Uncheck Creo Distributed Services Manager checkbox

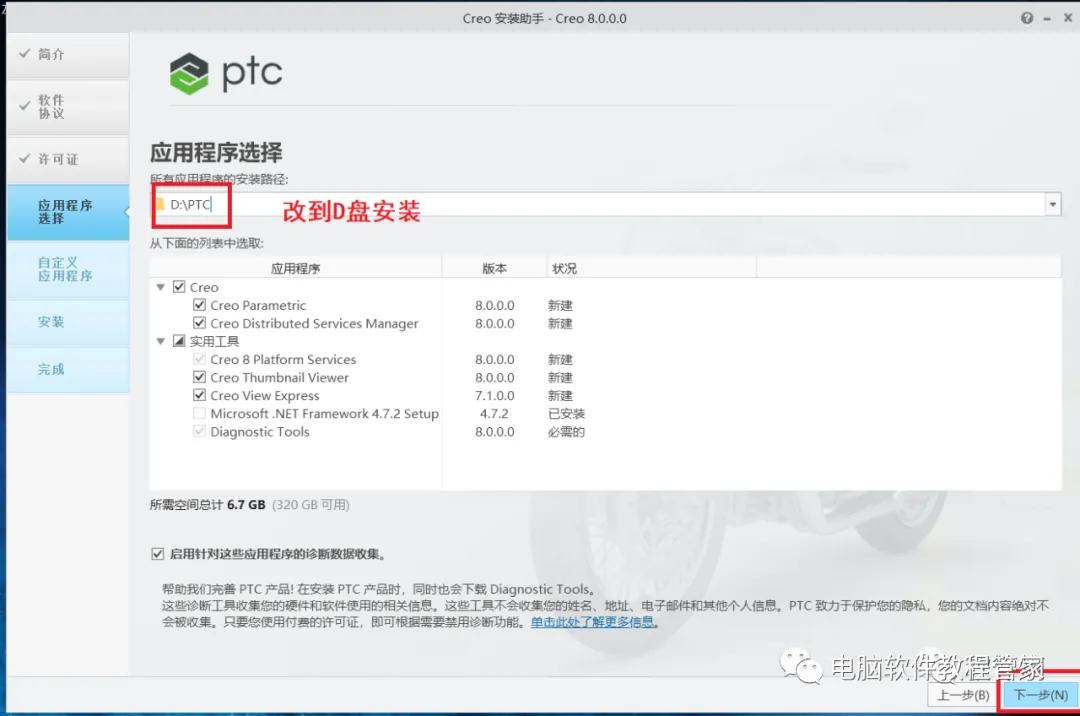(200, 323)
